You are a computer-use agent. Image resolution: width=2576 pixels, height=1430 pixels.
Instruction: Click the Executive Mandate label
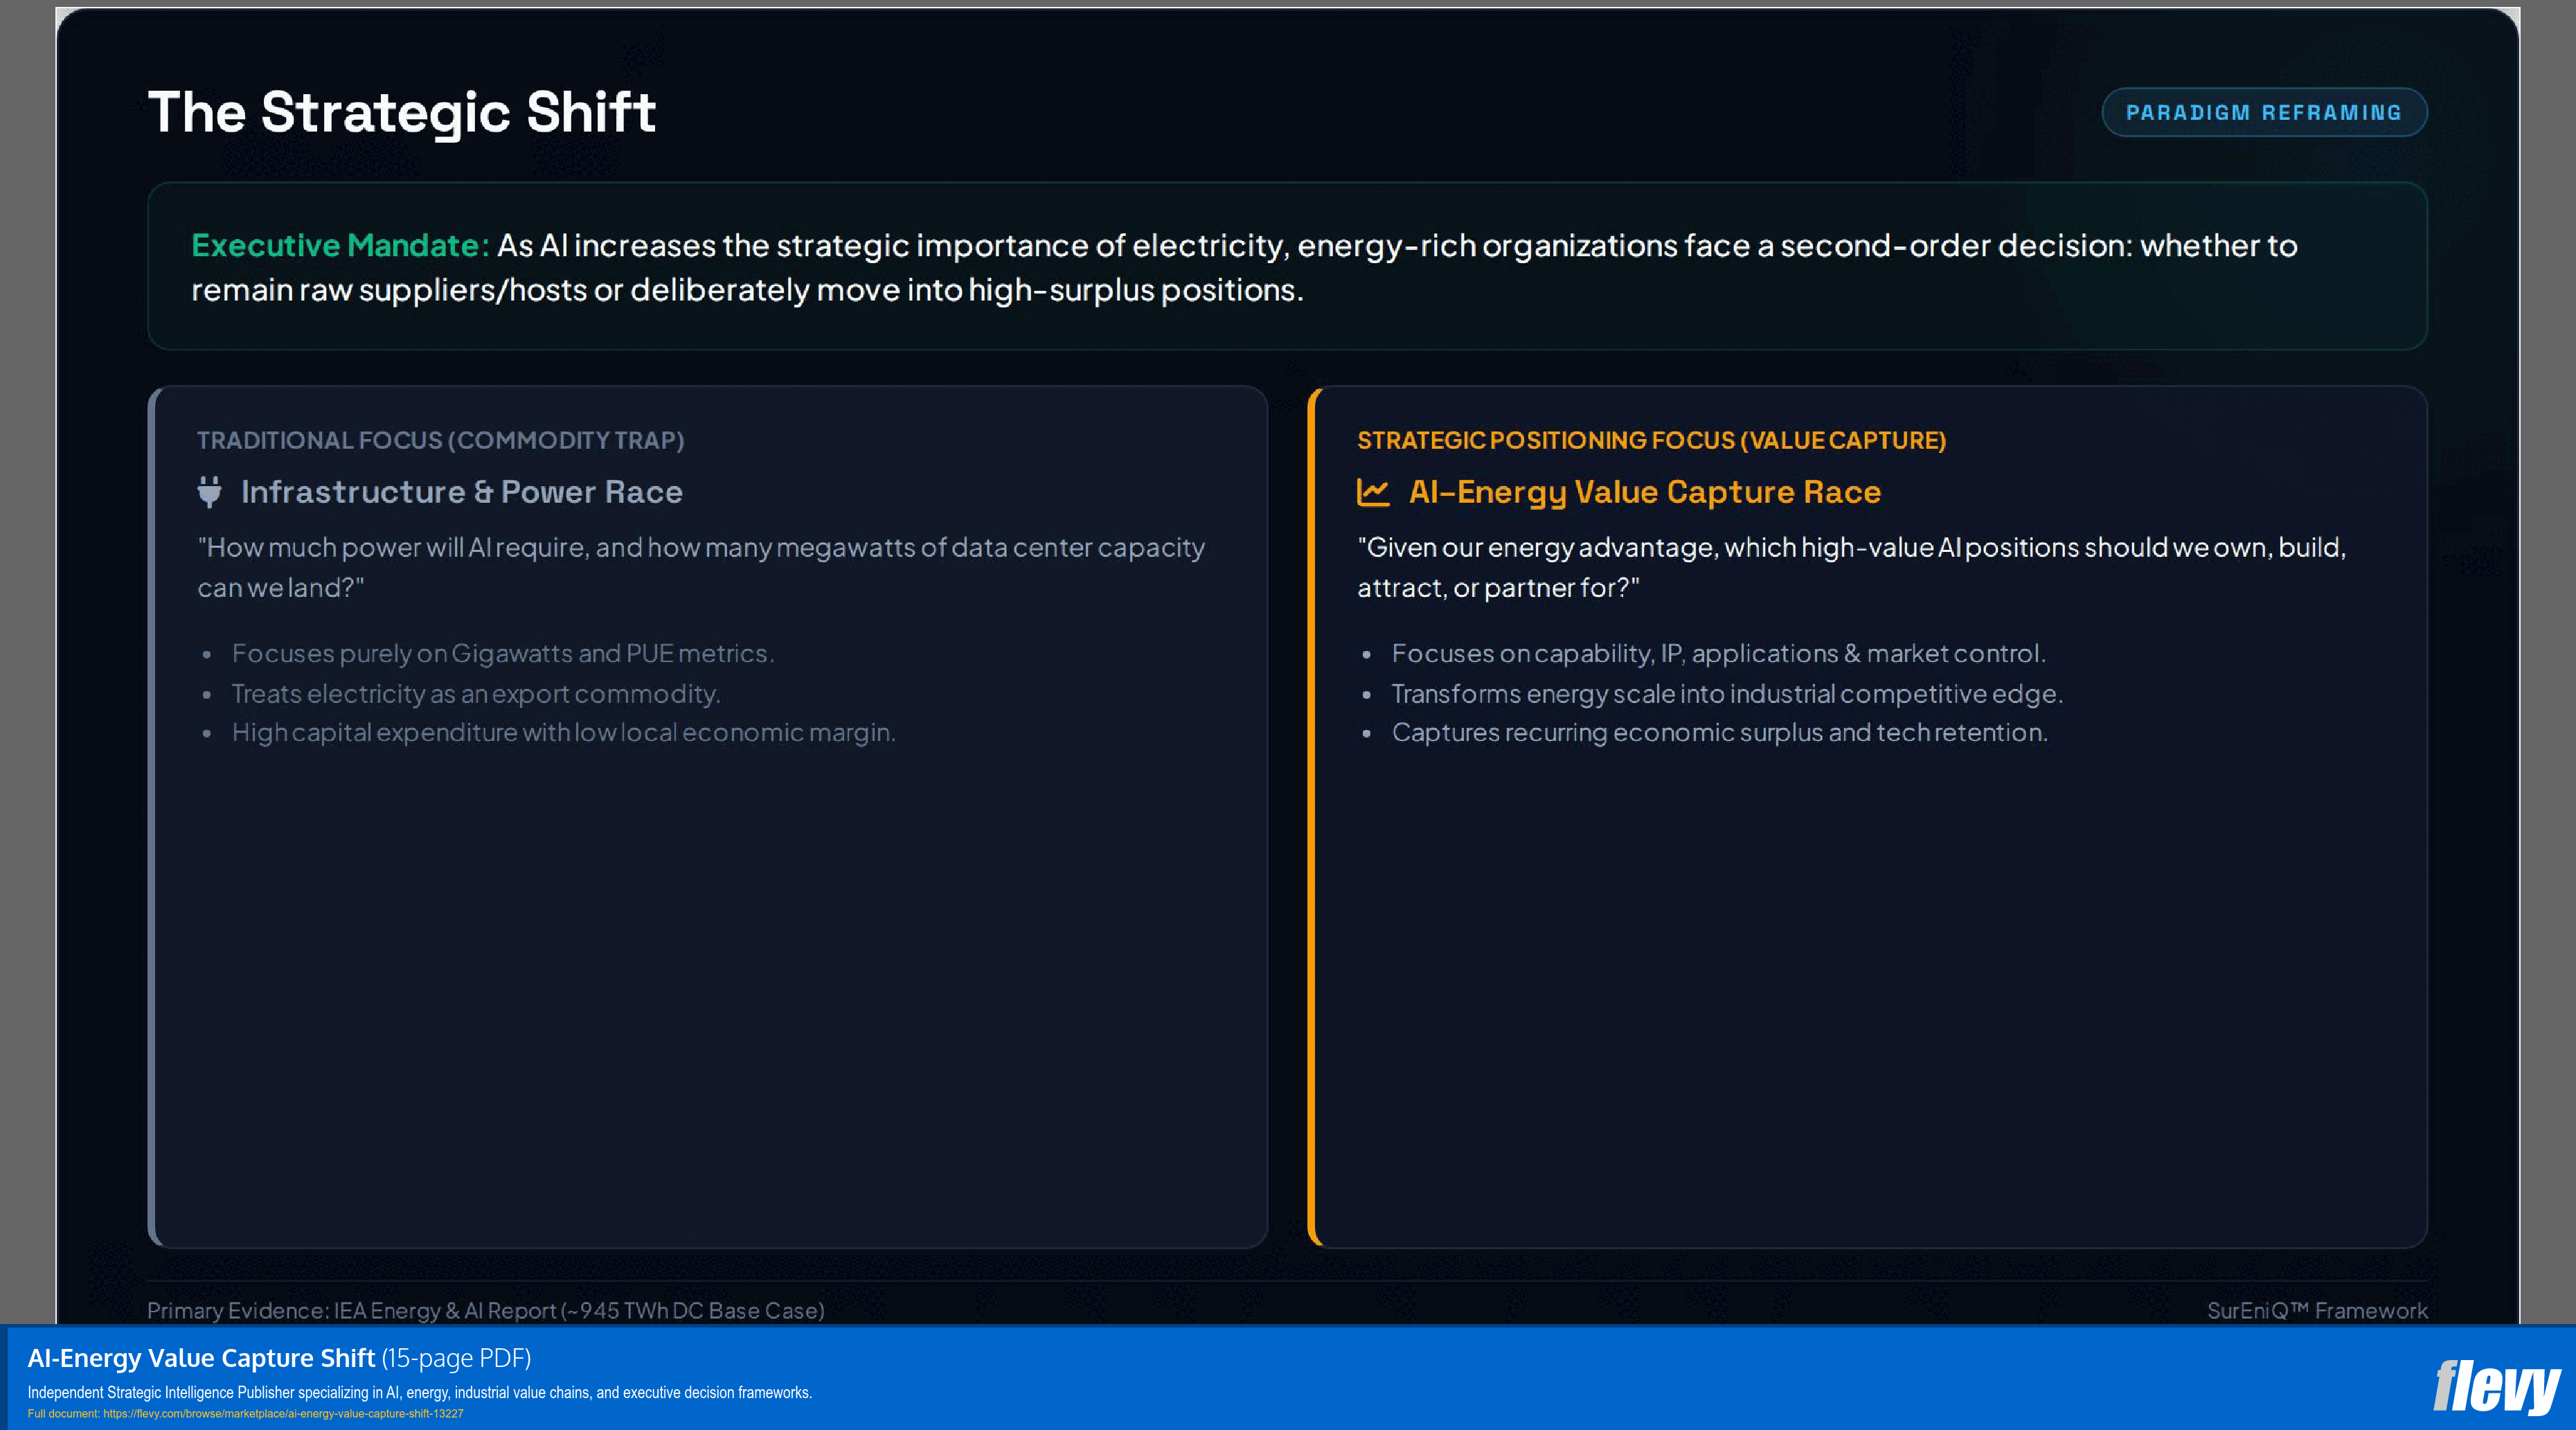tap(340, 245)
